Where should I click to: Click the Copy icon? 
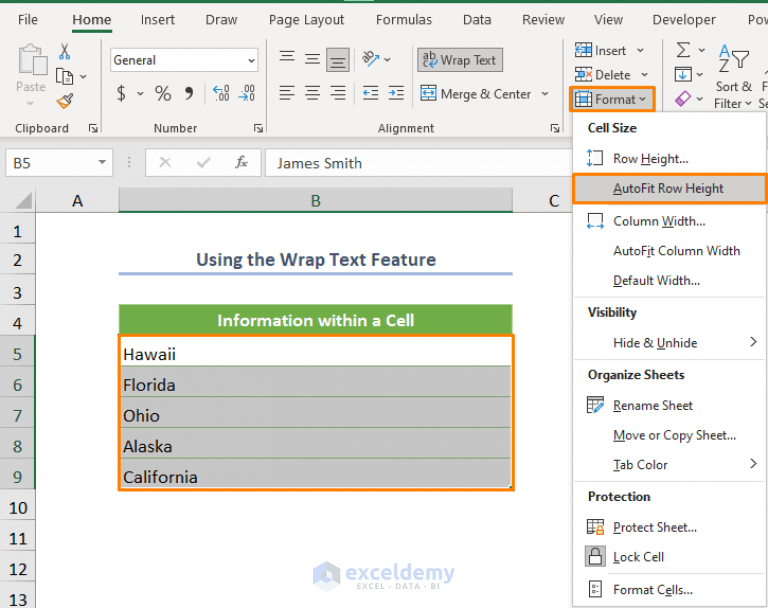tap(65, 76)
